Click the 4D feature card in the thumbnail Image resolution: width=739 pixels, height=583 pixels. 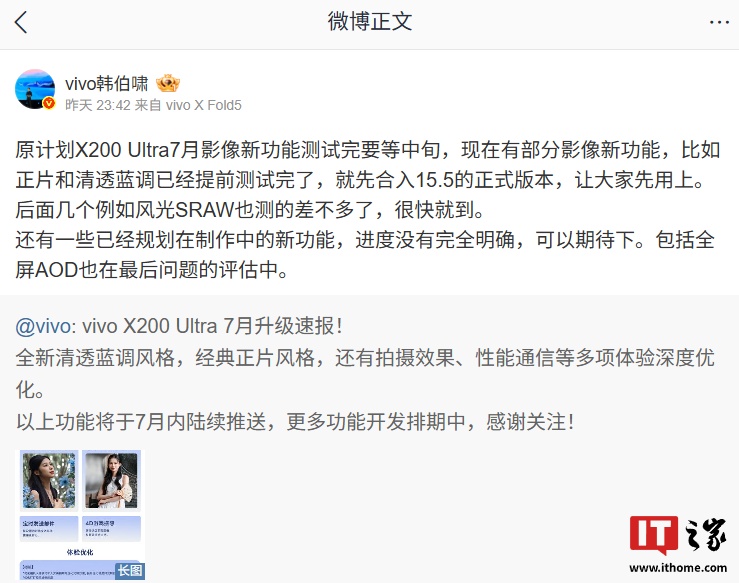tap(112, 528)
